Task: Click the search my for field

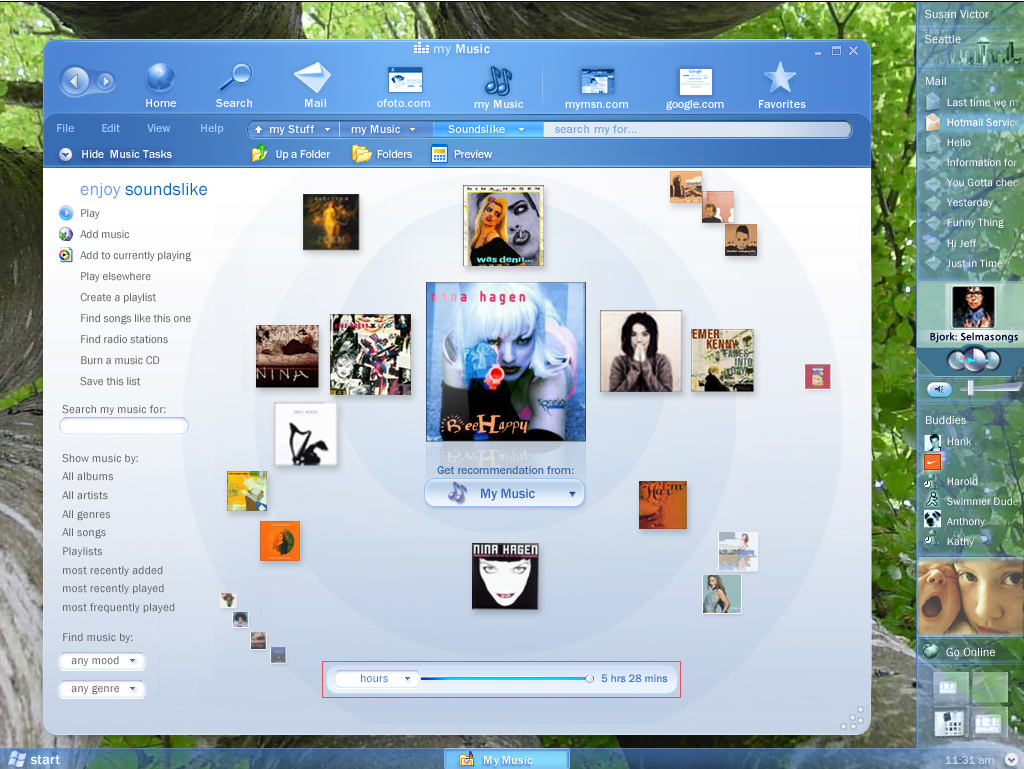Action: pos(697,129)
